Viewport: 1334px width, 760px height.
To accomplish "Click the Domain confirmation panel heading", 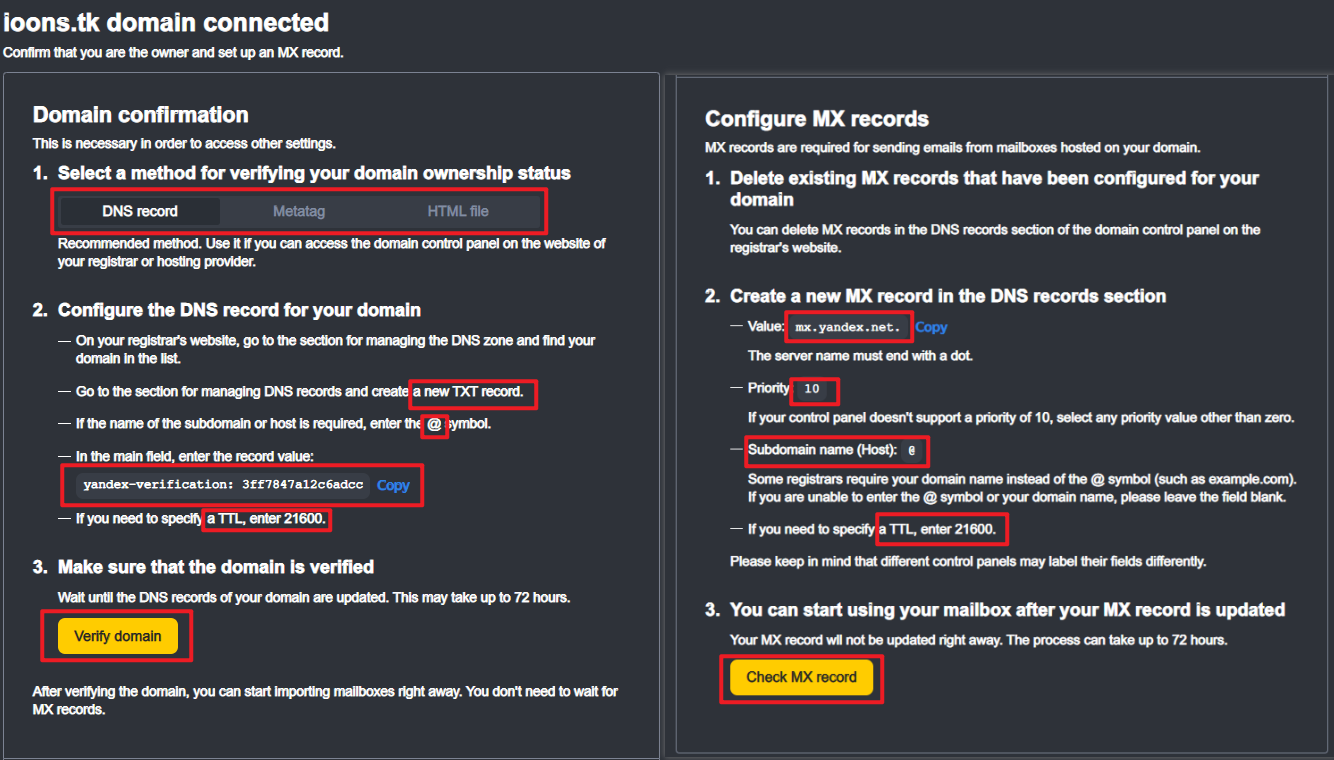I will pos(141,115).
